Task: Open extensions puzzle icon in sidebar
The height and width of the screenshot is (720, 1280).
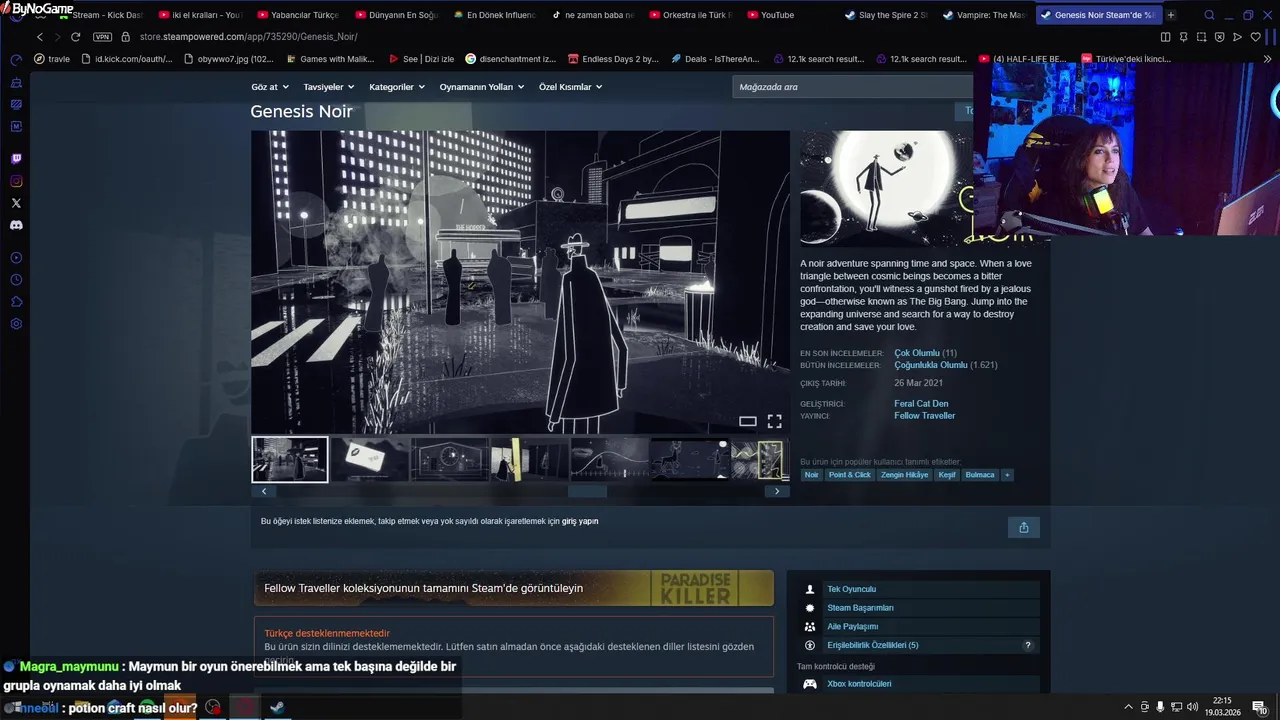Action: [x=16, y=302]
